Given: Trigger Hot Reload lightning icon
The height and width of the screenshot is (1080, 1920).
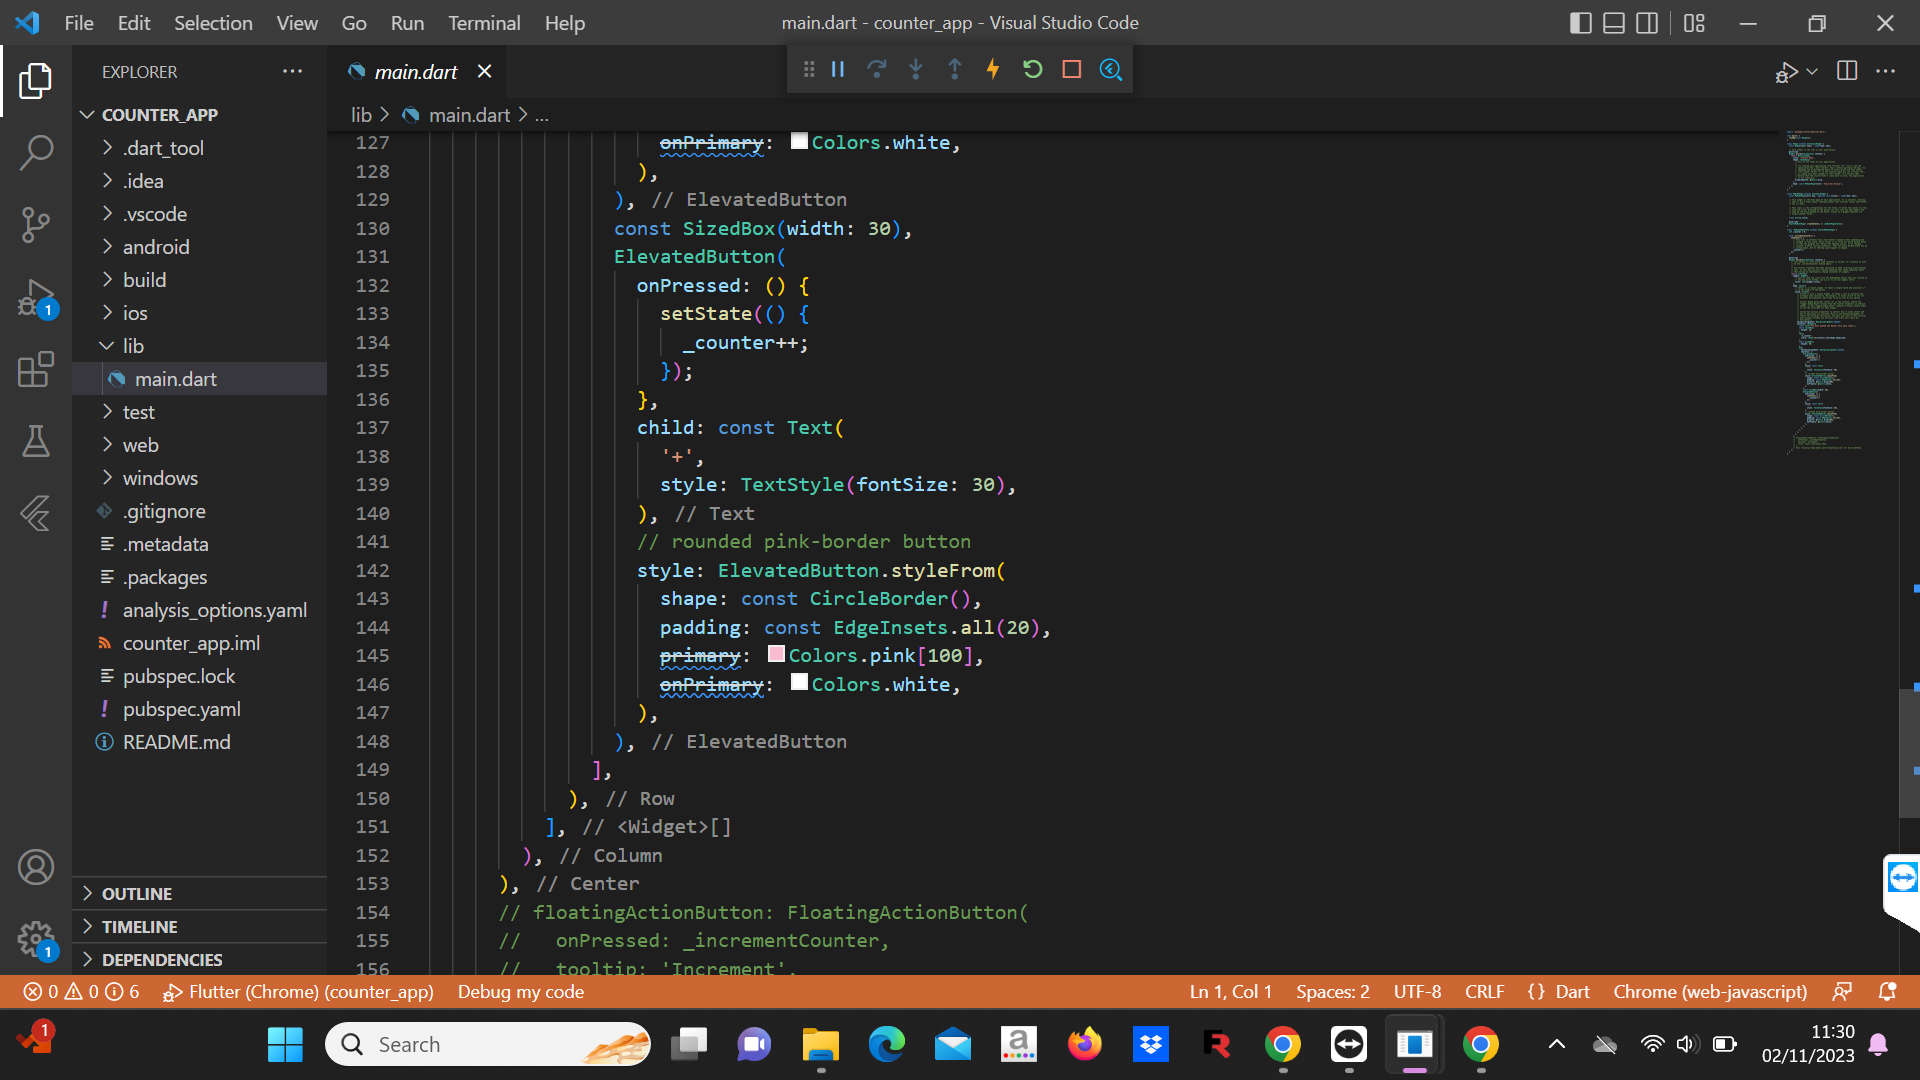Looking at the screenshot, I should coord(993,69).
